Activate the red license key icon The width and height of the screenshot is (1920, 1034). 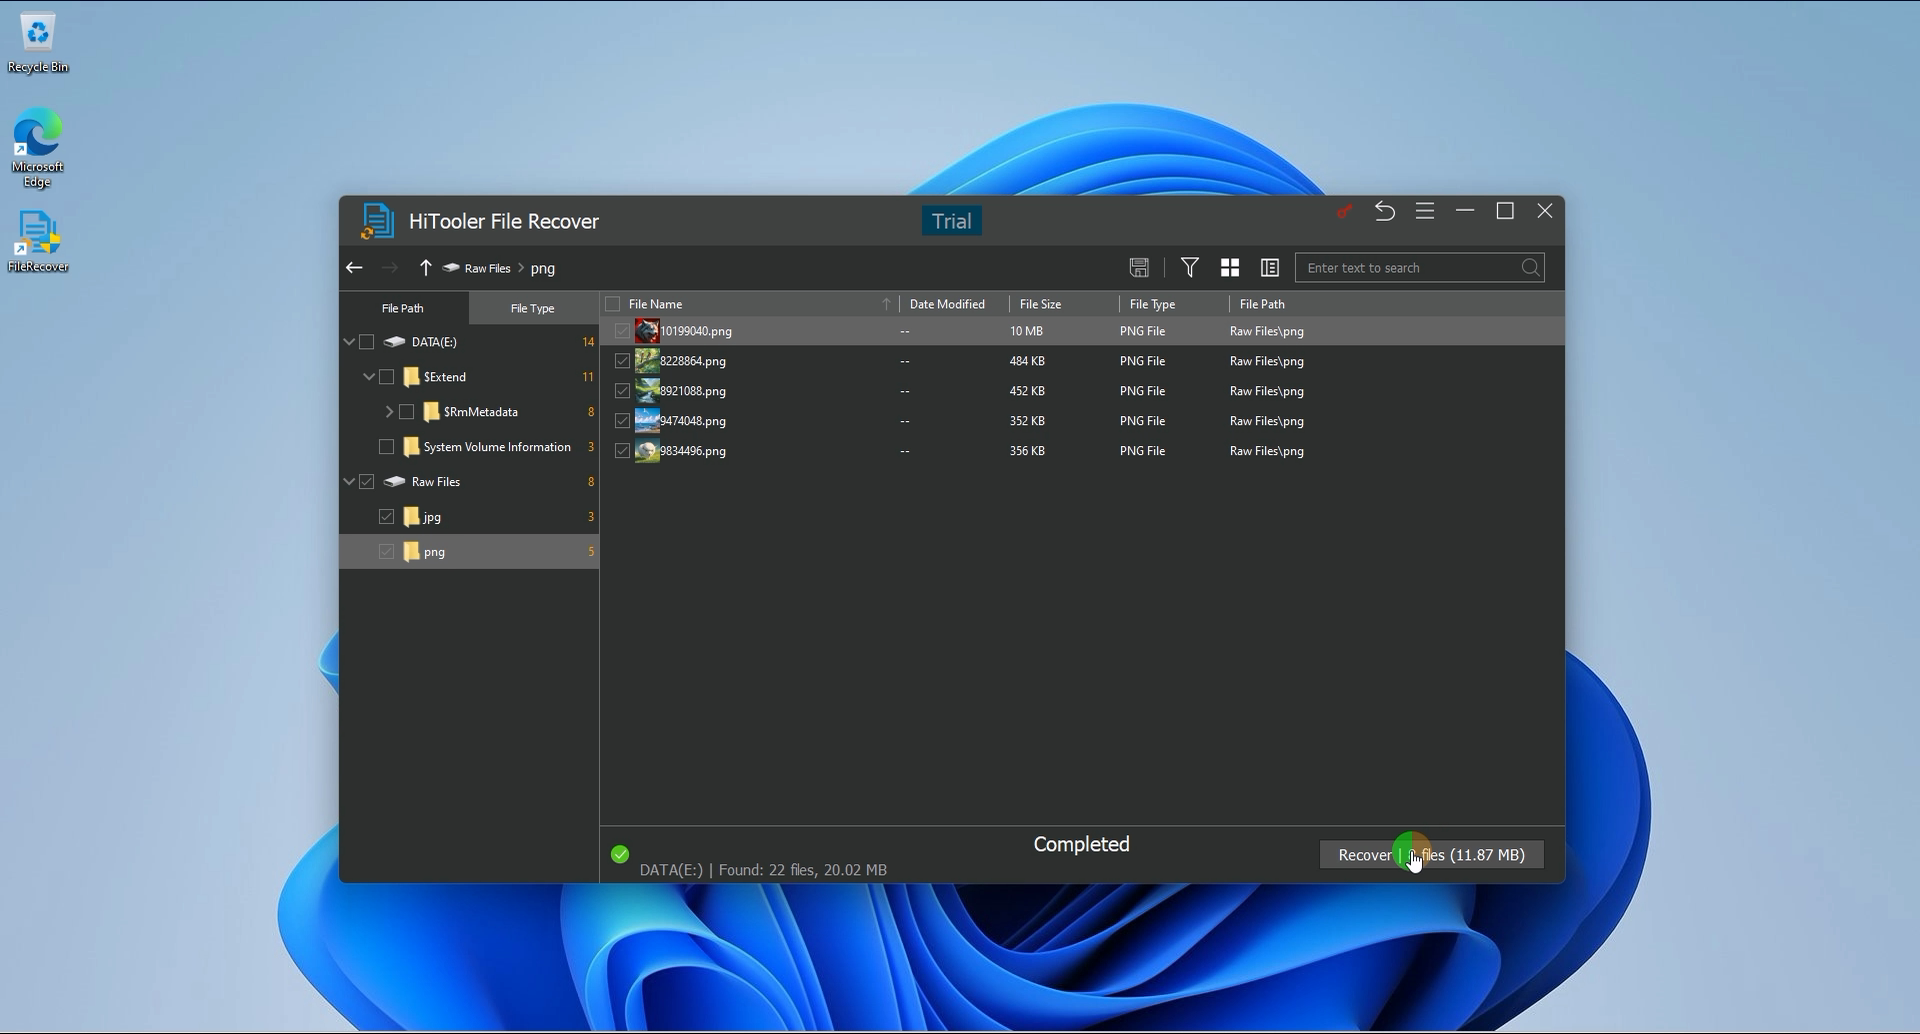tap(1343, 211)
